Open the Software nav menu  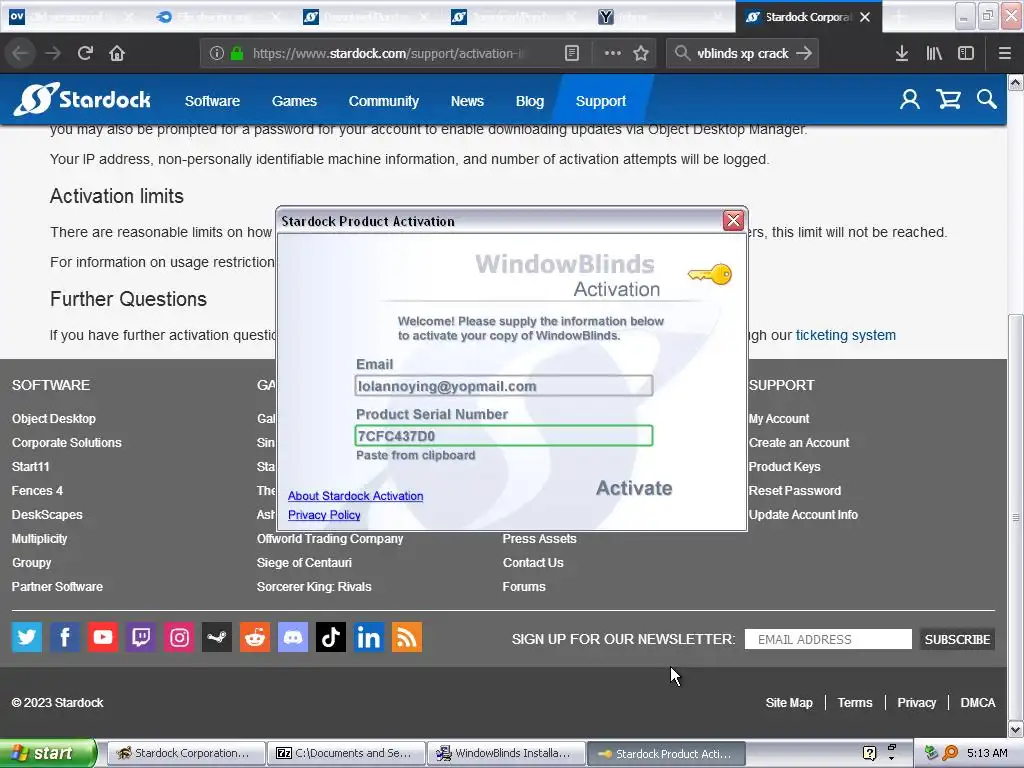click(212, 101)
